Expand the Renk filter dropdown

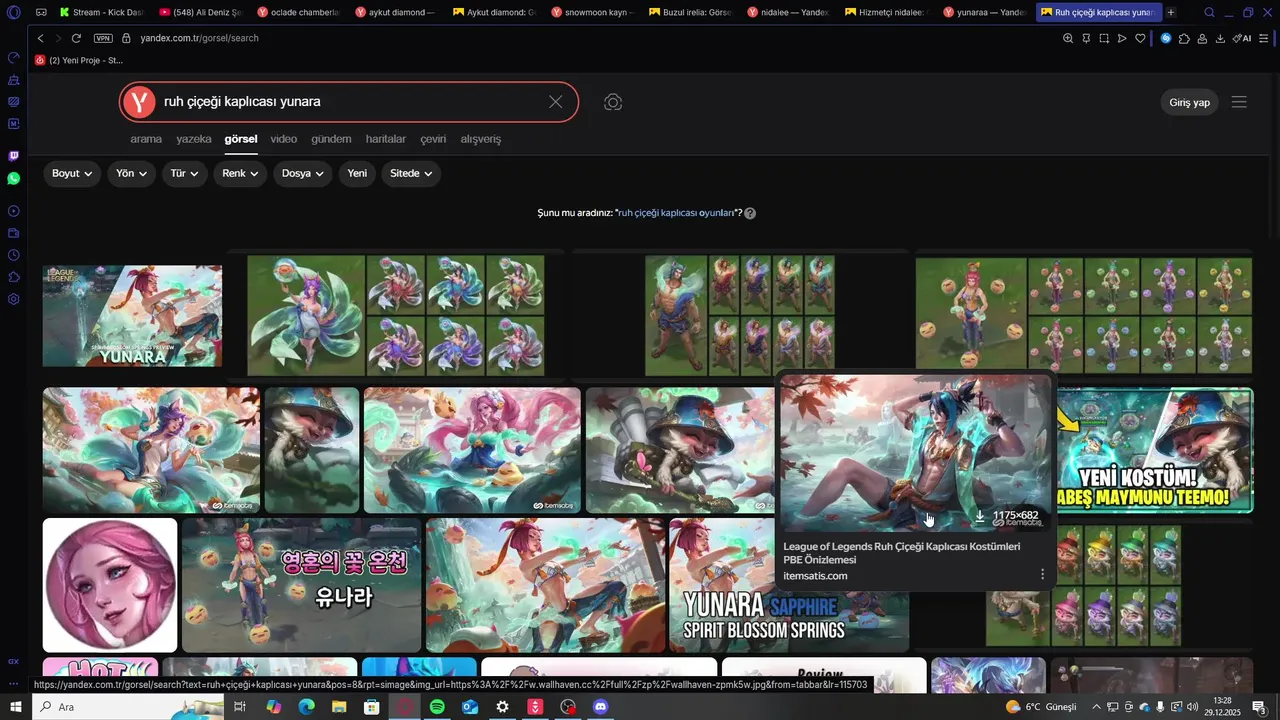tap(240, 173)
